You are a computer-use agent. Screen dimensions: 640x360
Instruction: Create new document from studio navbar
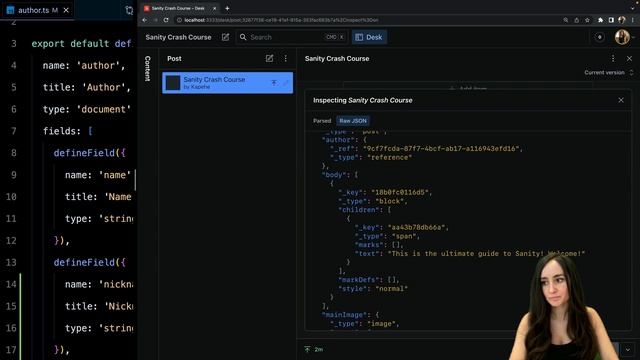click(225, 37)
